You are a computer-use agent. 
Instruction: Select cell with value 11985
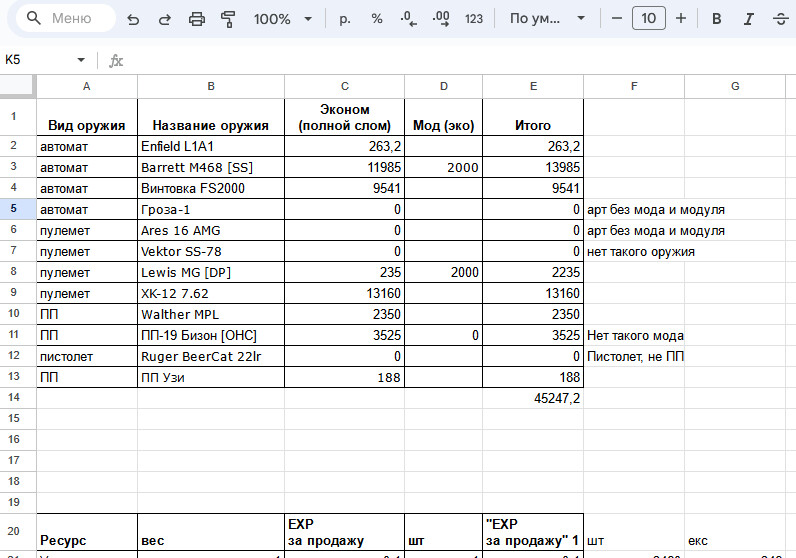click(x=345, y=167)
